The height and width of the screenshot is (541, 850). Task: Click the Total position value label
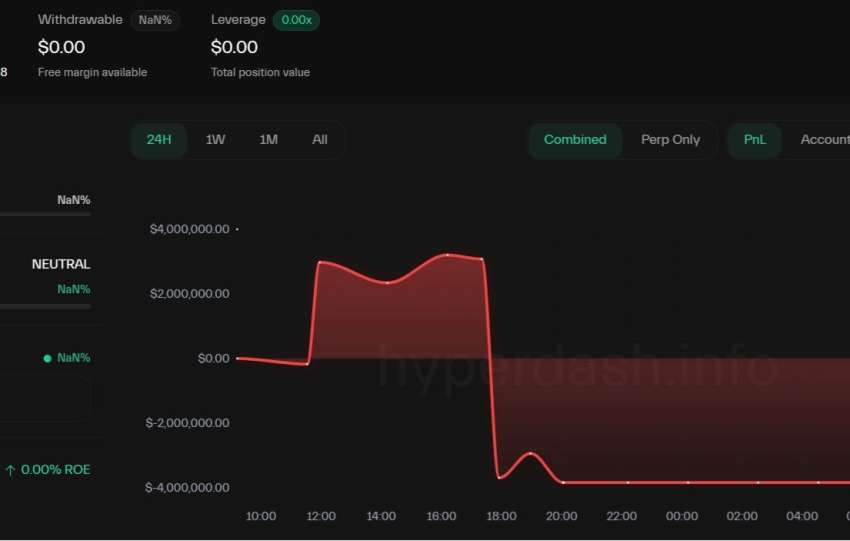[x=260, y=72]
